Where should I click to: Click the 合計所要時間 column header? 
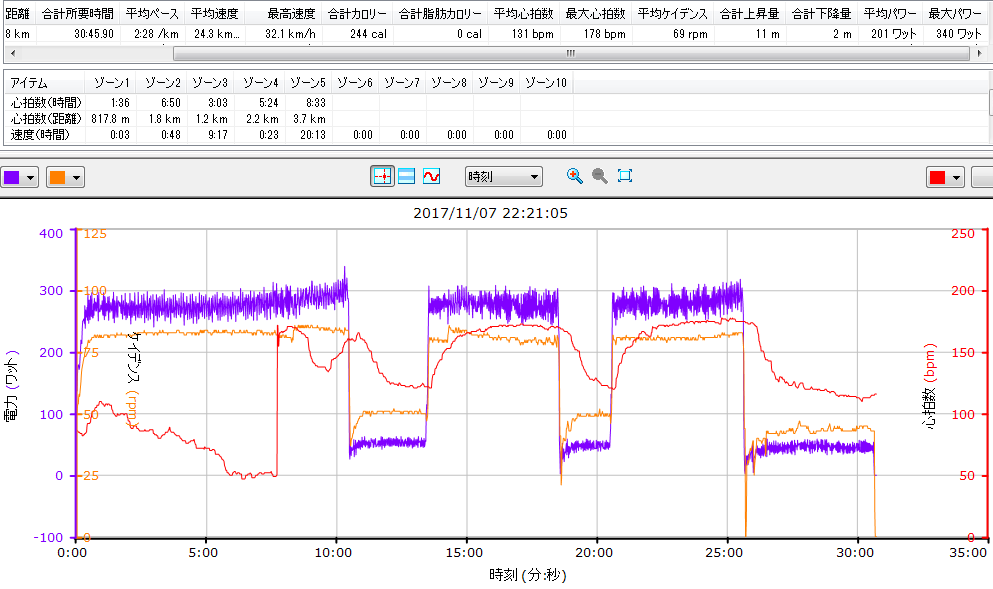[x=78, y=13]
